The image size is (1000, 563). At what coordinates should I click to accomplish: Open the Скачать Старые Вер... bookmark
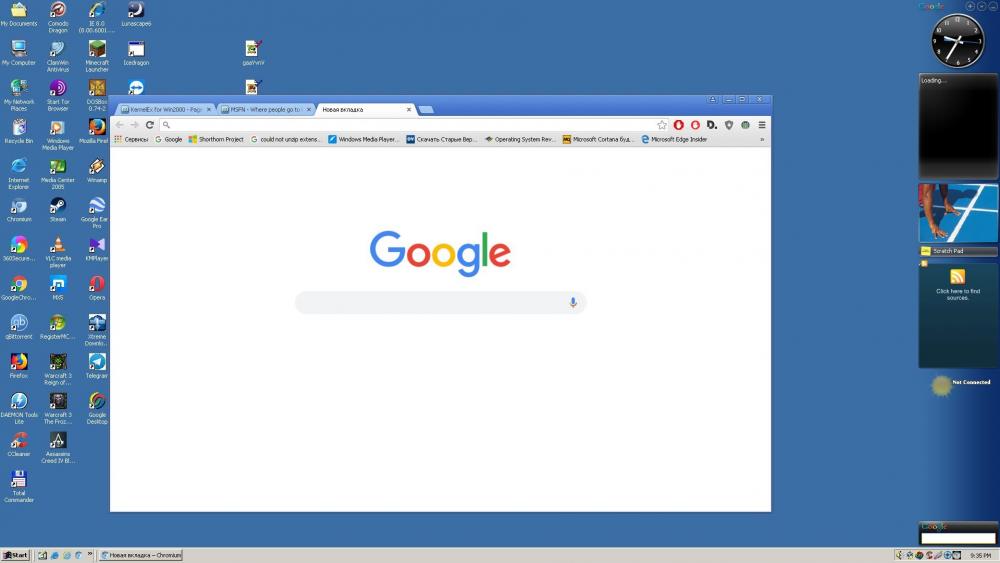click(x=441, y=139)
